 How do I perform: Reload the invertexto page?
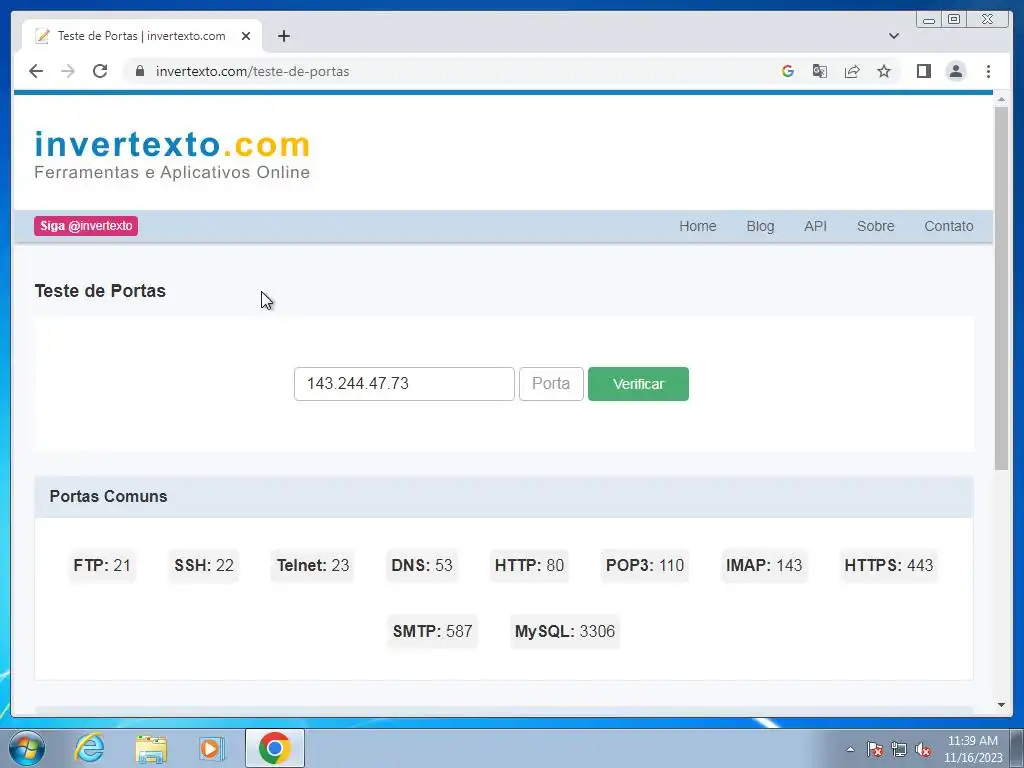[x=100, y=71]
